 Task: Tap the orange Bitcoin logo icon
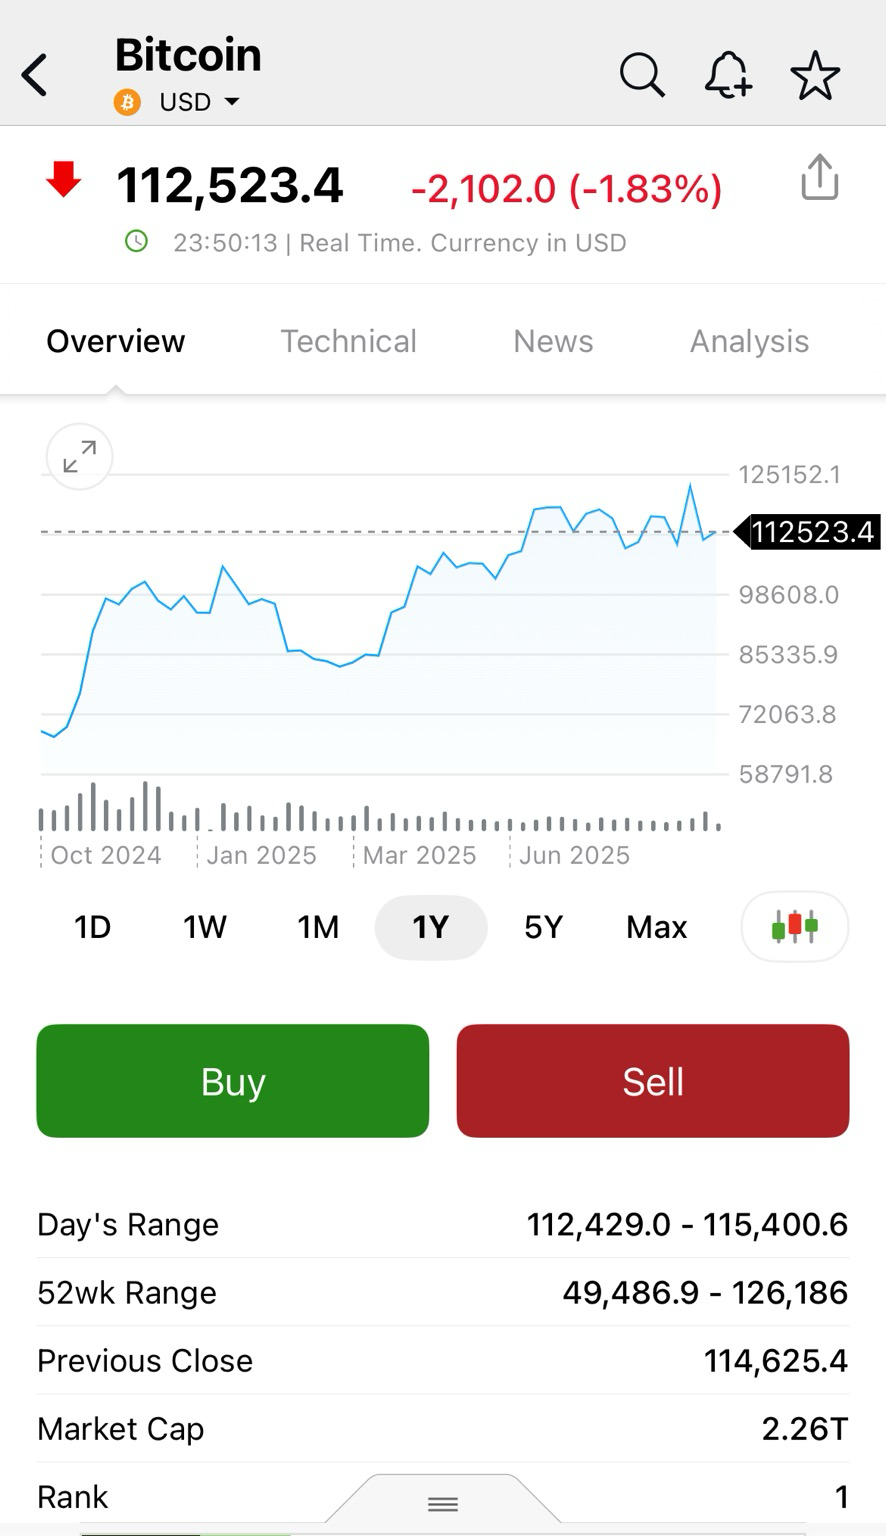(127, 102)
